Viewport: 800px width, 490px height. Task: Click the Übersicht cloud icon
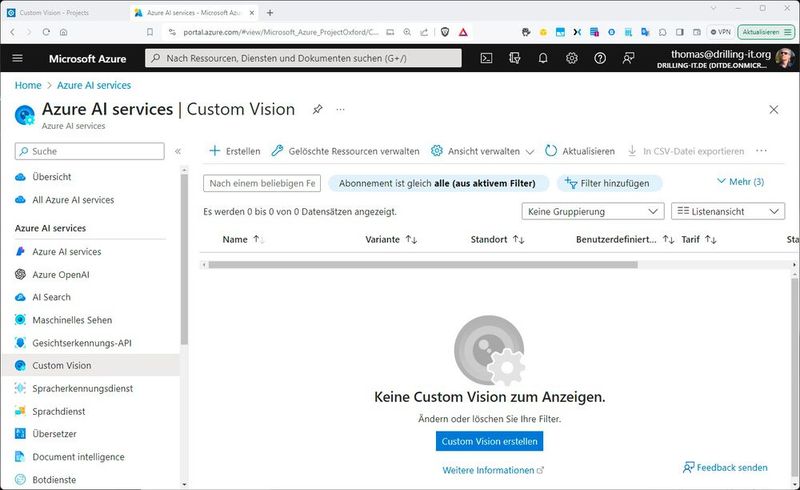[x=20, y=177]
